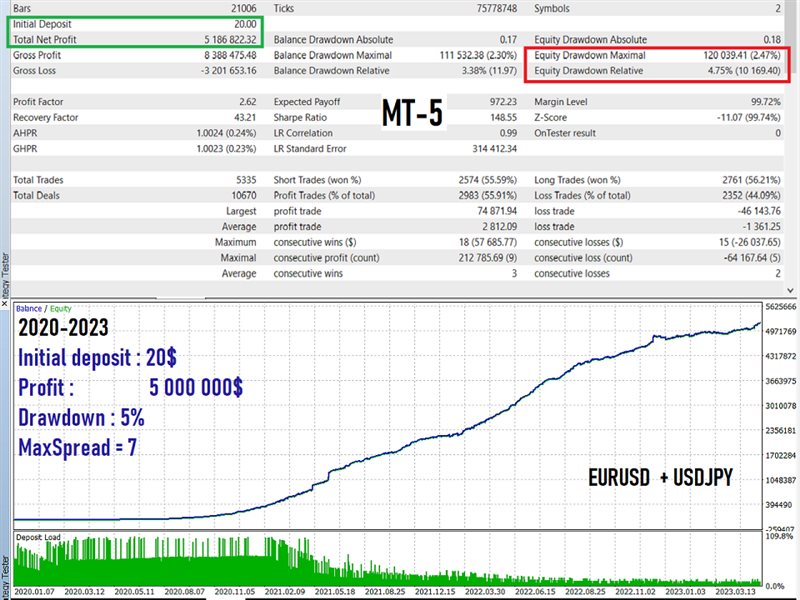Click the Total Net Profit value
The width and height of the screenshot is (800, 600).
225,39
